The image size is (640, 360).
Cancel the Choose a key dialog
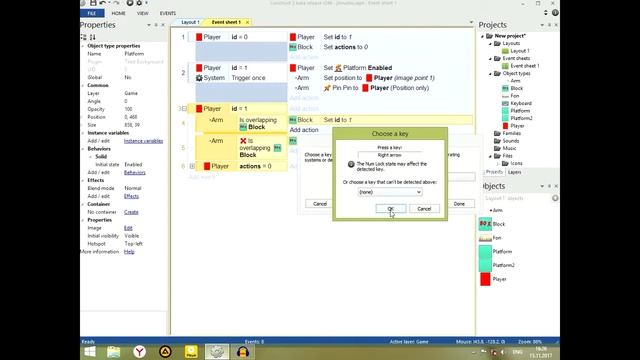(x=424, y=209)
